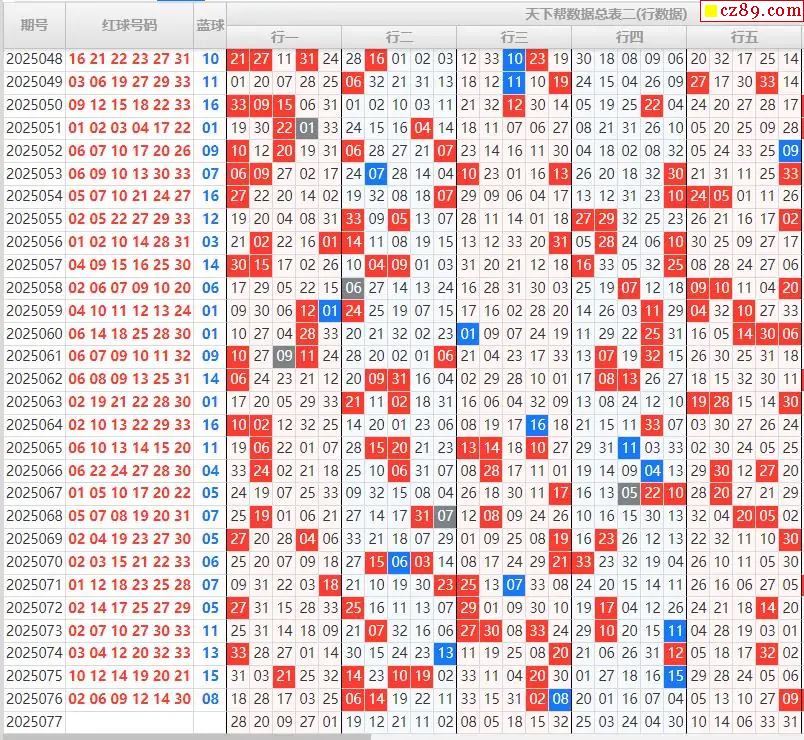804x740 pixels.
Task: Select issue number 2025055
Action: (34, 219)
